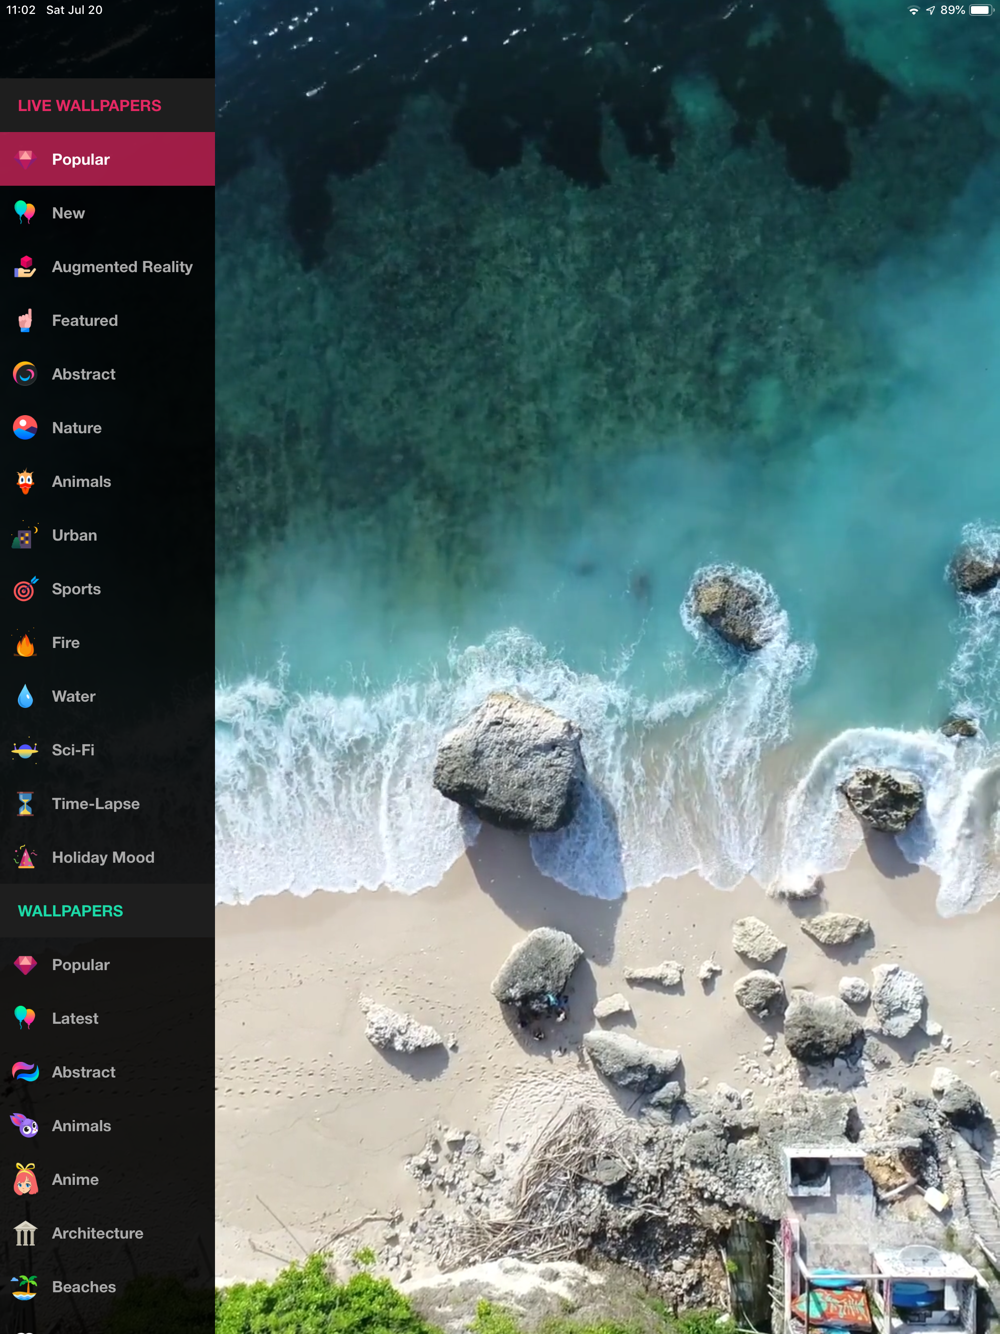Tap the Wi-Fi icon in status bar

(913, 10)
